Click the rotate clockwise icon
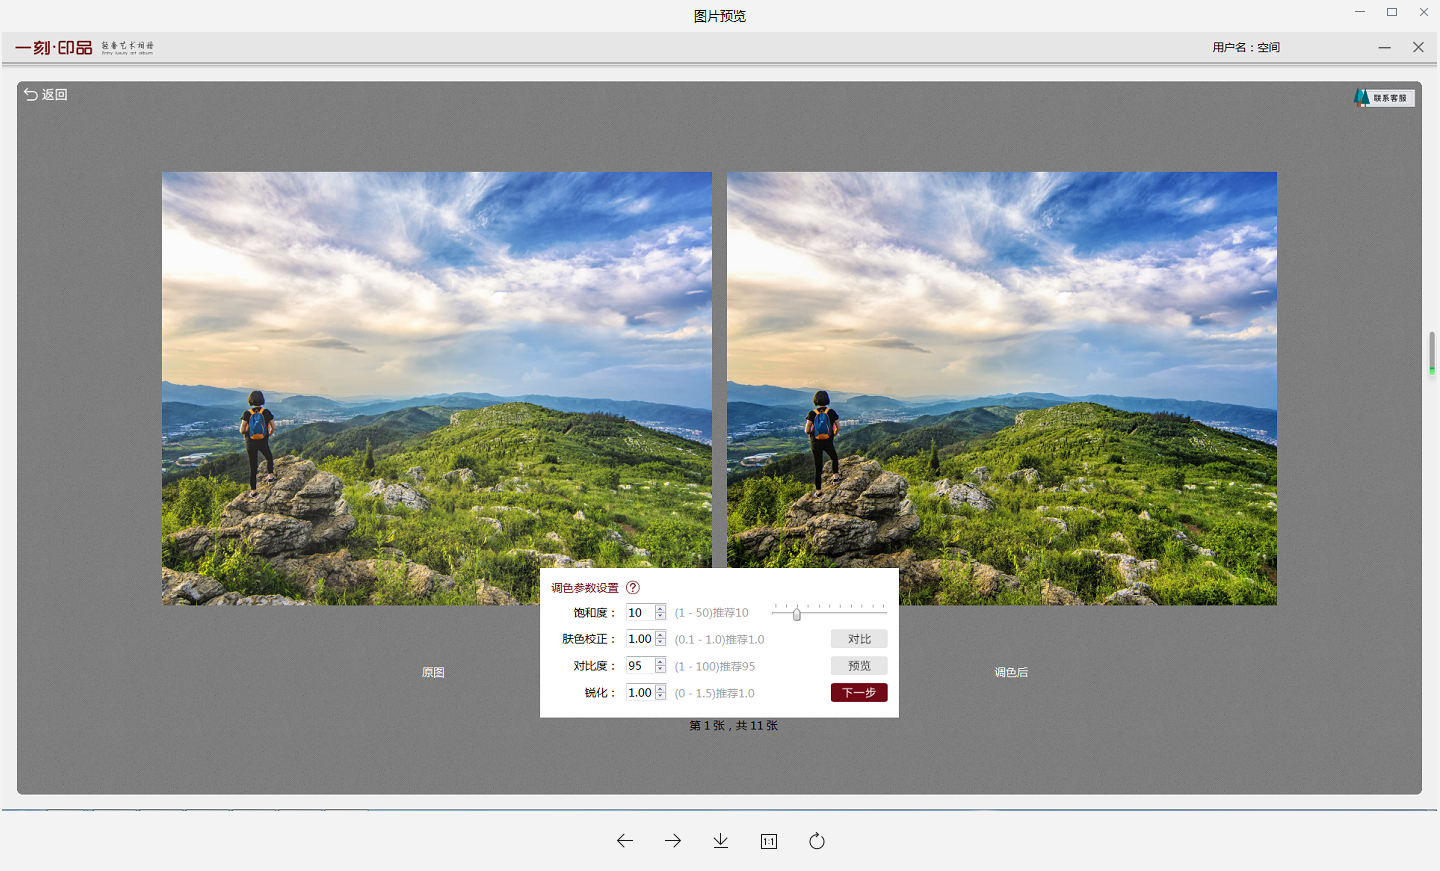 [x=817, y=841]
